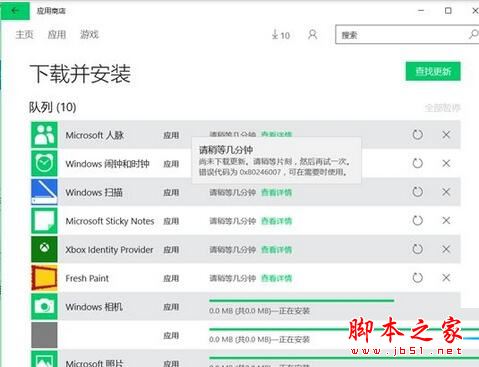Open the Windows 闹钟和时钟 app icon

pos(44,163)
